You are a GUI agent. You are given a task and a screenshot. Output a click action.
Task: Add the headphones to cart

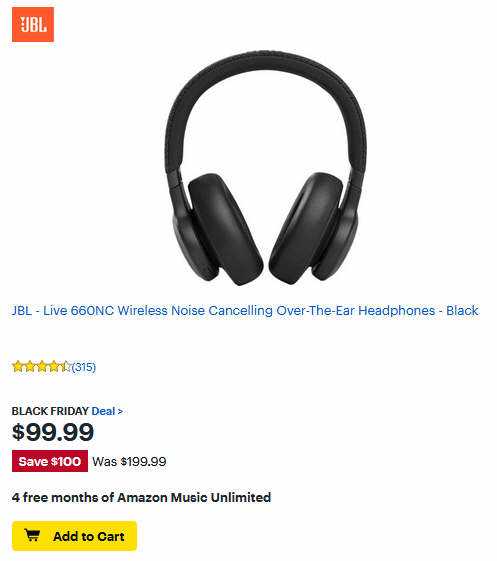pos(74,536)
